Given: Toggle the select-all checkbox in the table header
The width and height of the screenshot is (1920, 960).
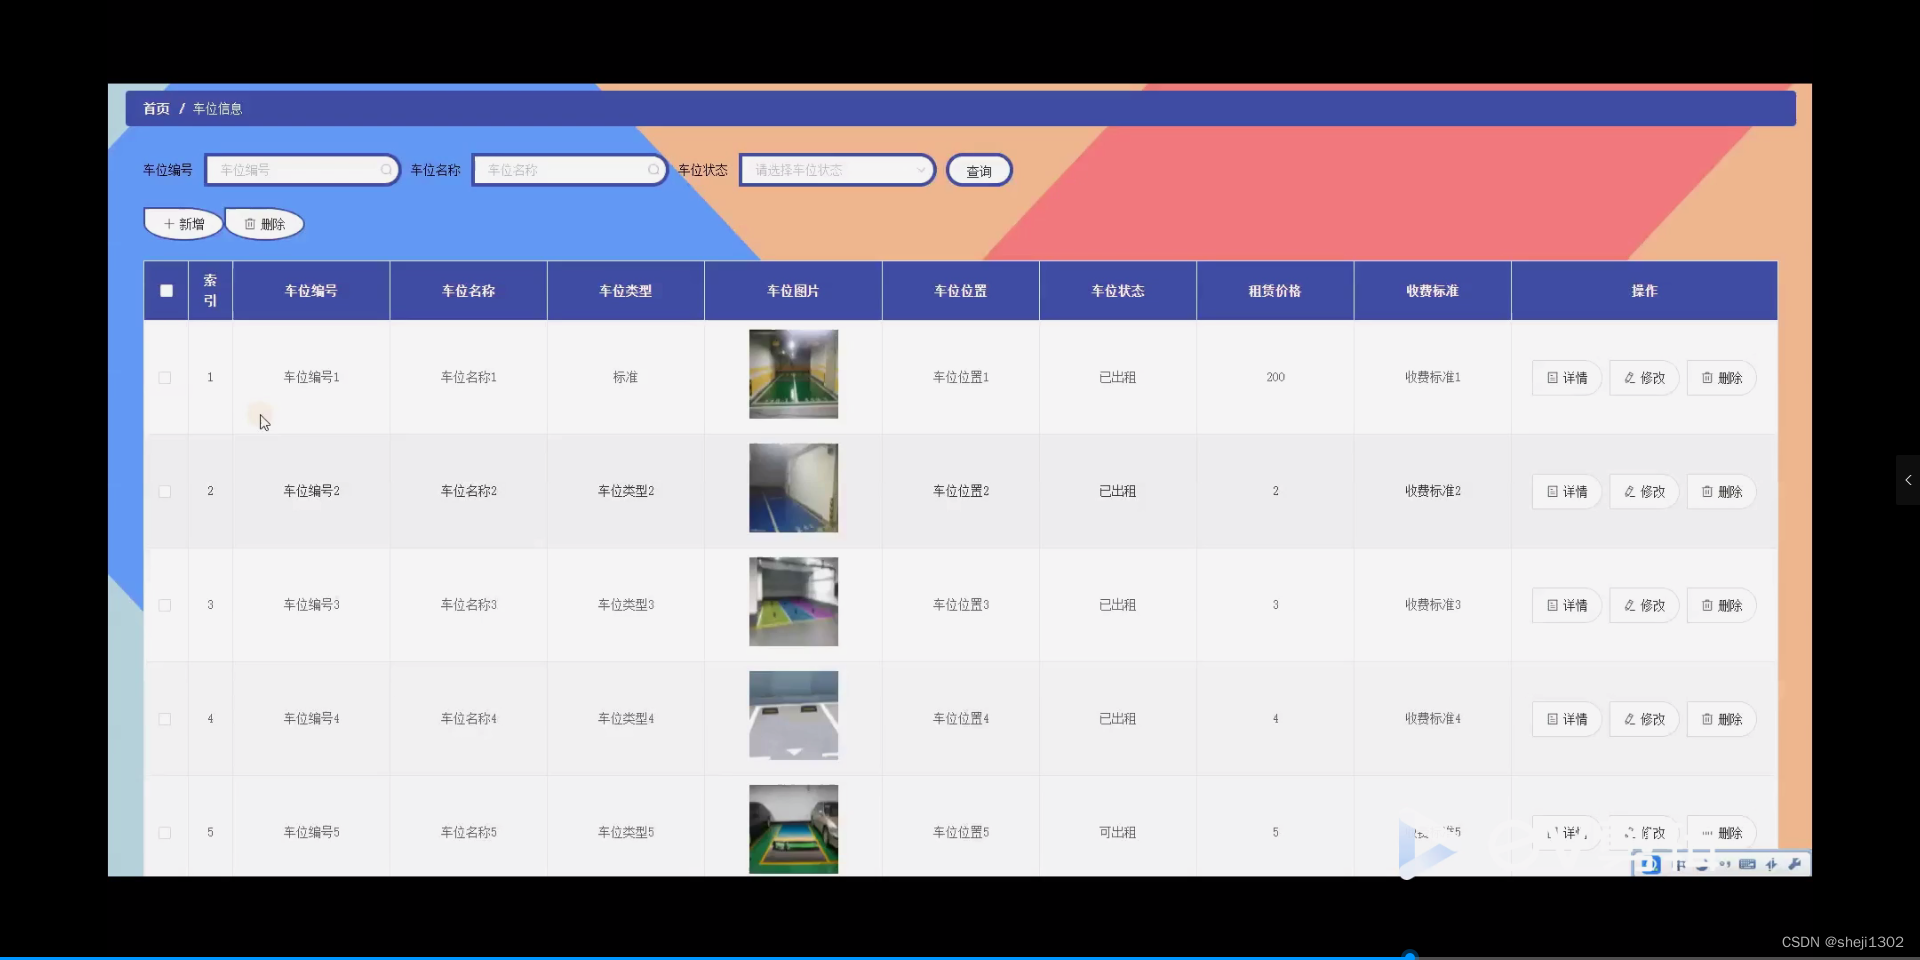Looking at the screenshot, I should click(166, 290).
